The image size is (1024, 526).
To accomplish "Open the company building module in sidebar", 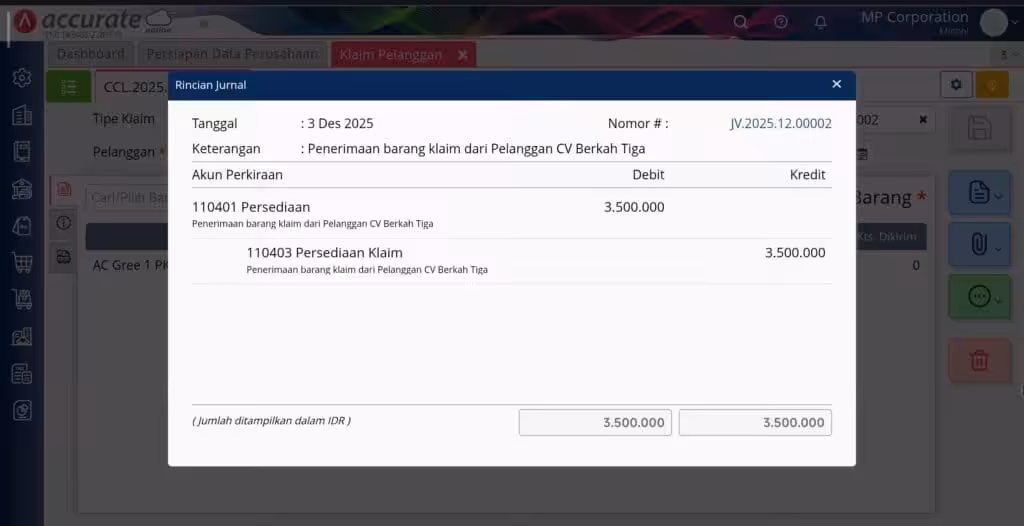I will coord(22,115).
